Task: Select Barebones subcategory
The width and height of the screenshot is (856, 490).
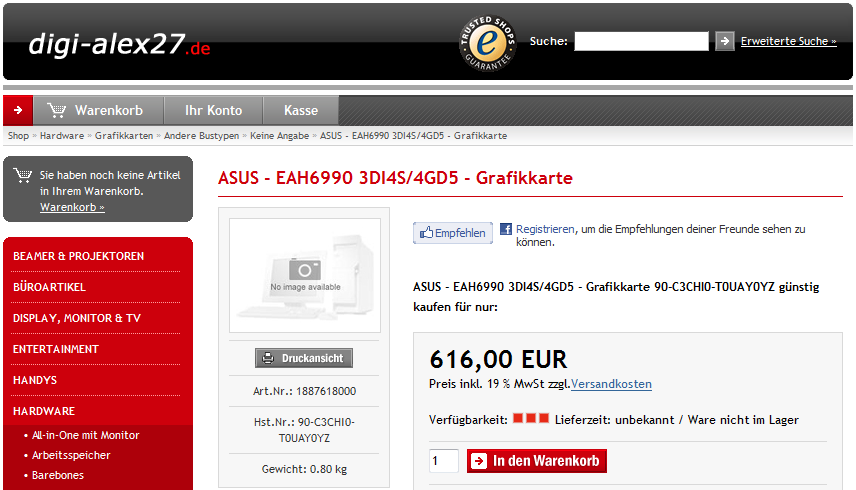Action: point(58,475)
